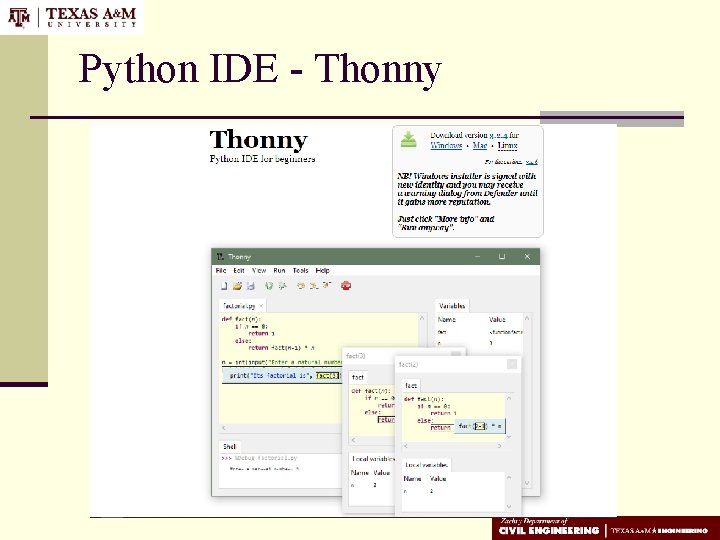Click fact(3) horizontal scrollbar left arrow
The width and height of the screenshot is (720, 540).
(x=353, y=439)
